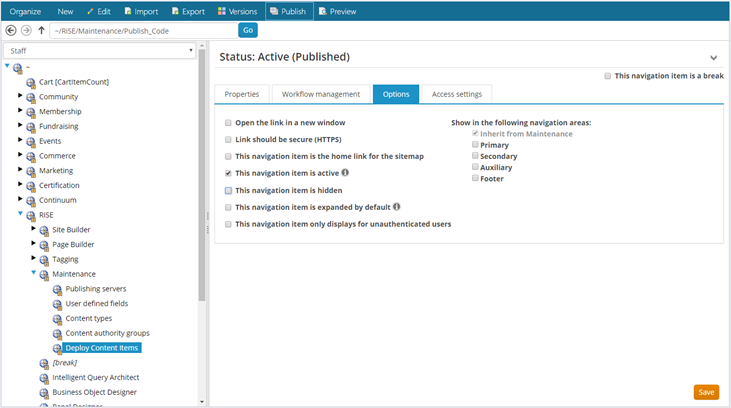
Task: Enable 'Open the link in a new window'
Action: (229, 122)
